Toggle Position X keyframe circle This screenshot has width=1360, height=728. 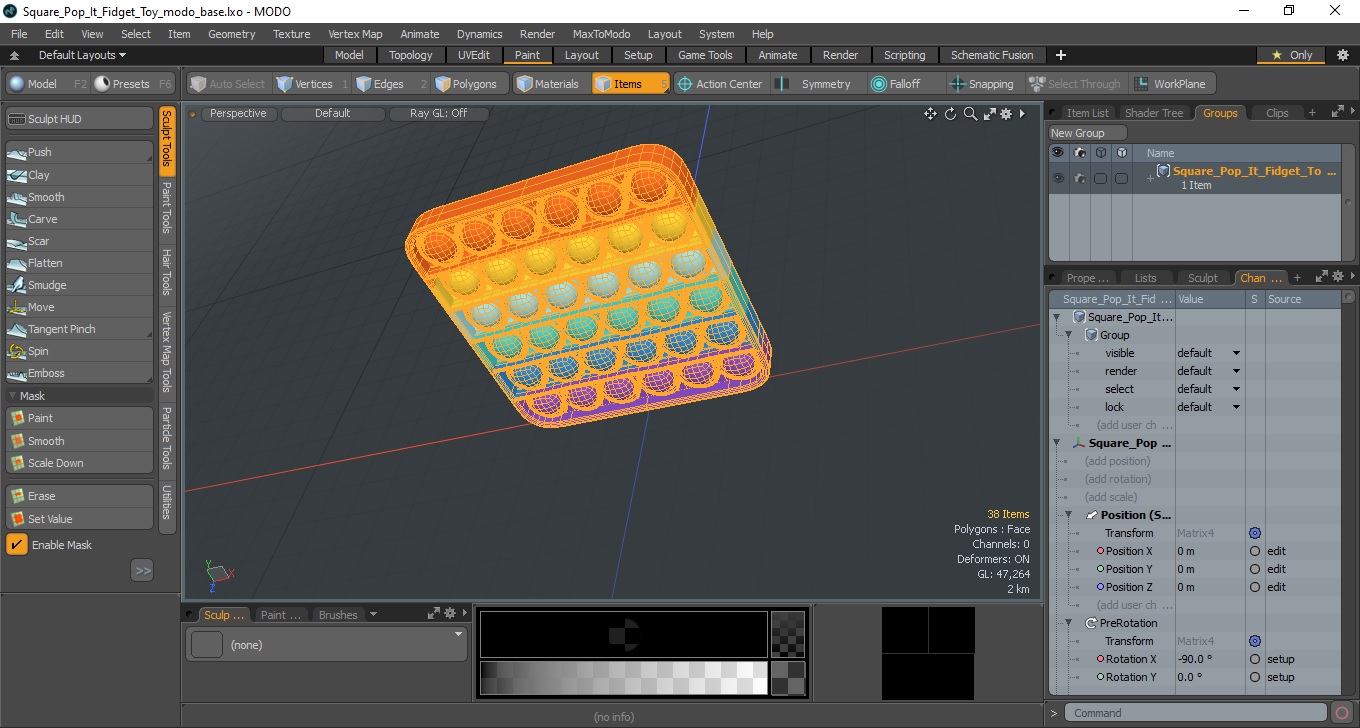pyautogui.click(x=1101, y=551)
